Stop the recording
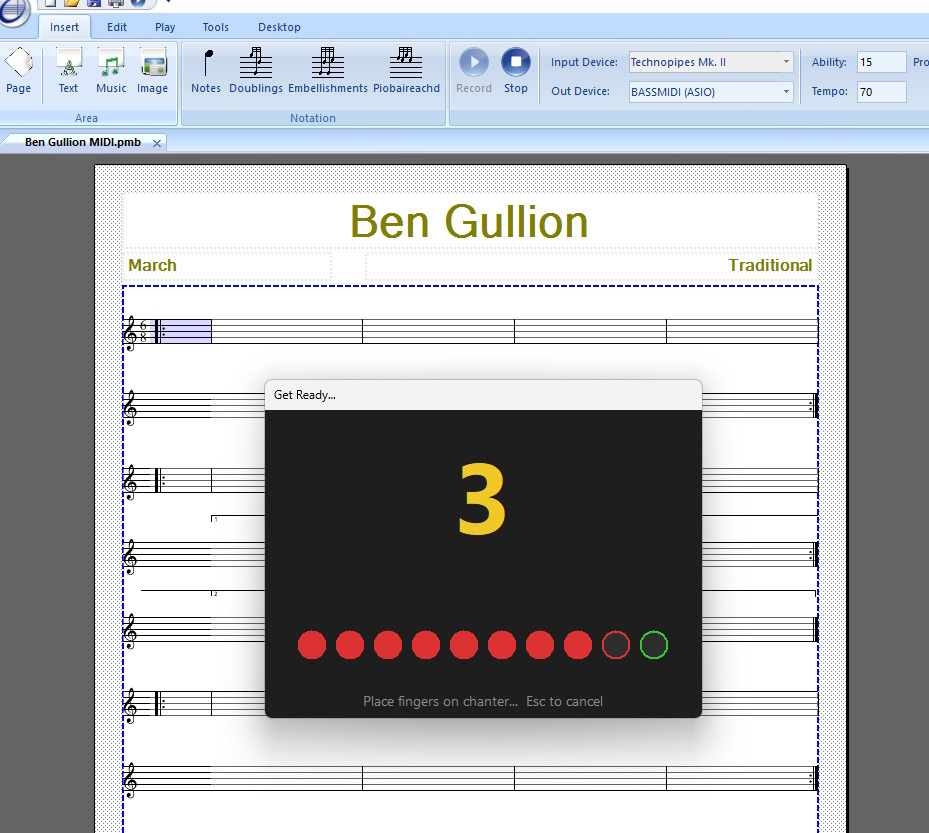The image size is (929, 833). point(515,71)
